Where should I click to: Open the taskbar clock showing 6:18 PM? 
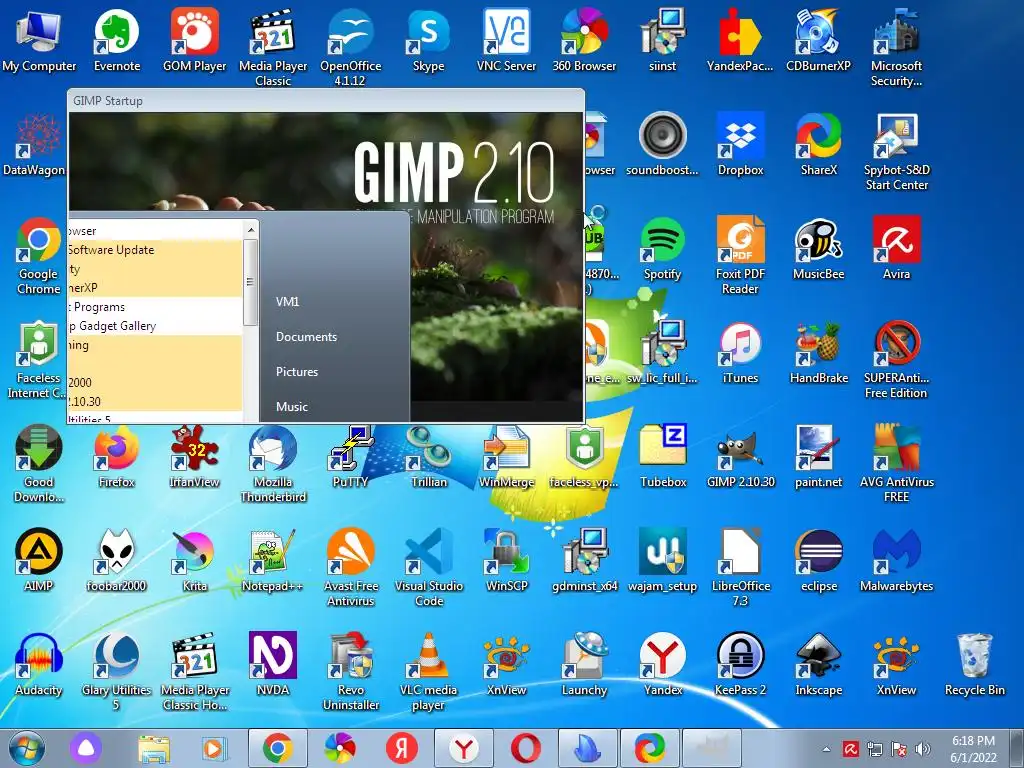[x=973, y=749]
